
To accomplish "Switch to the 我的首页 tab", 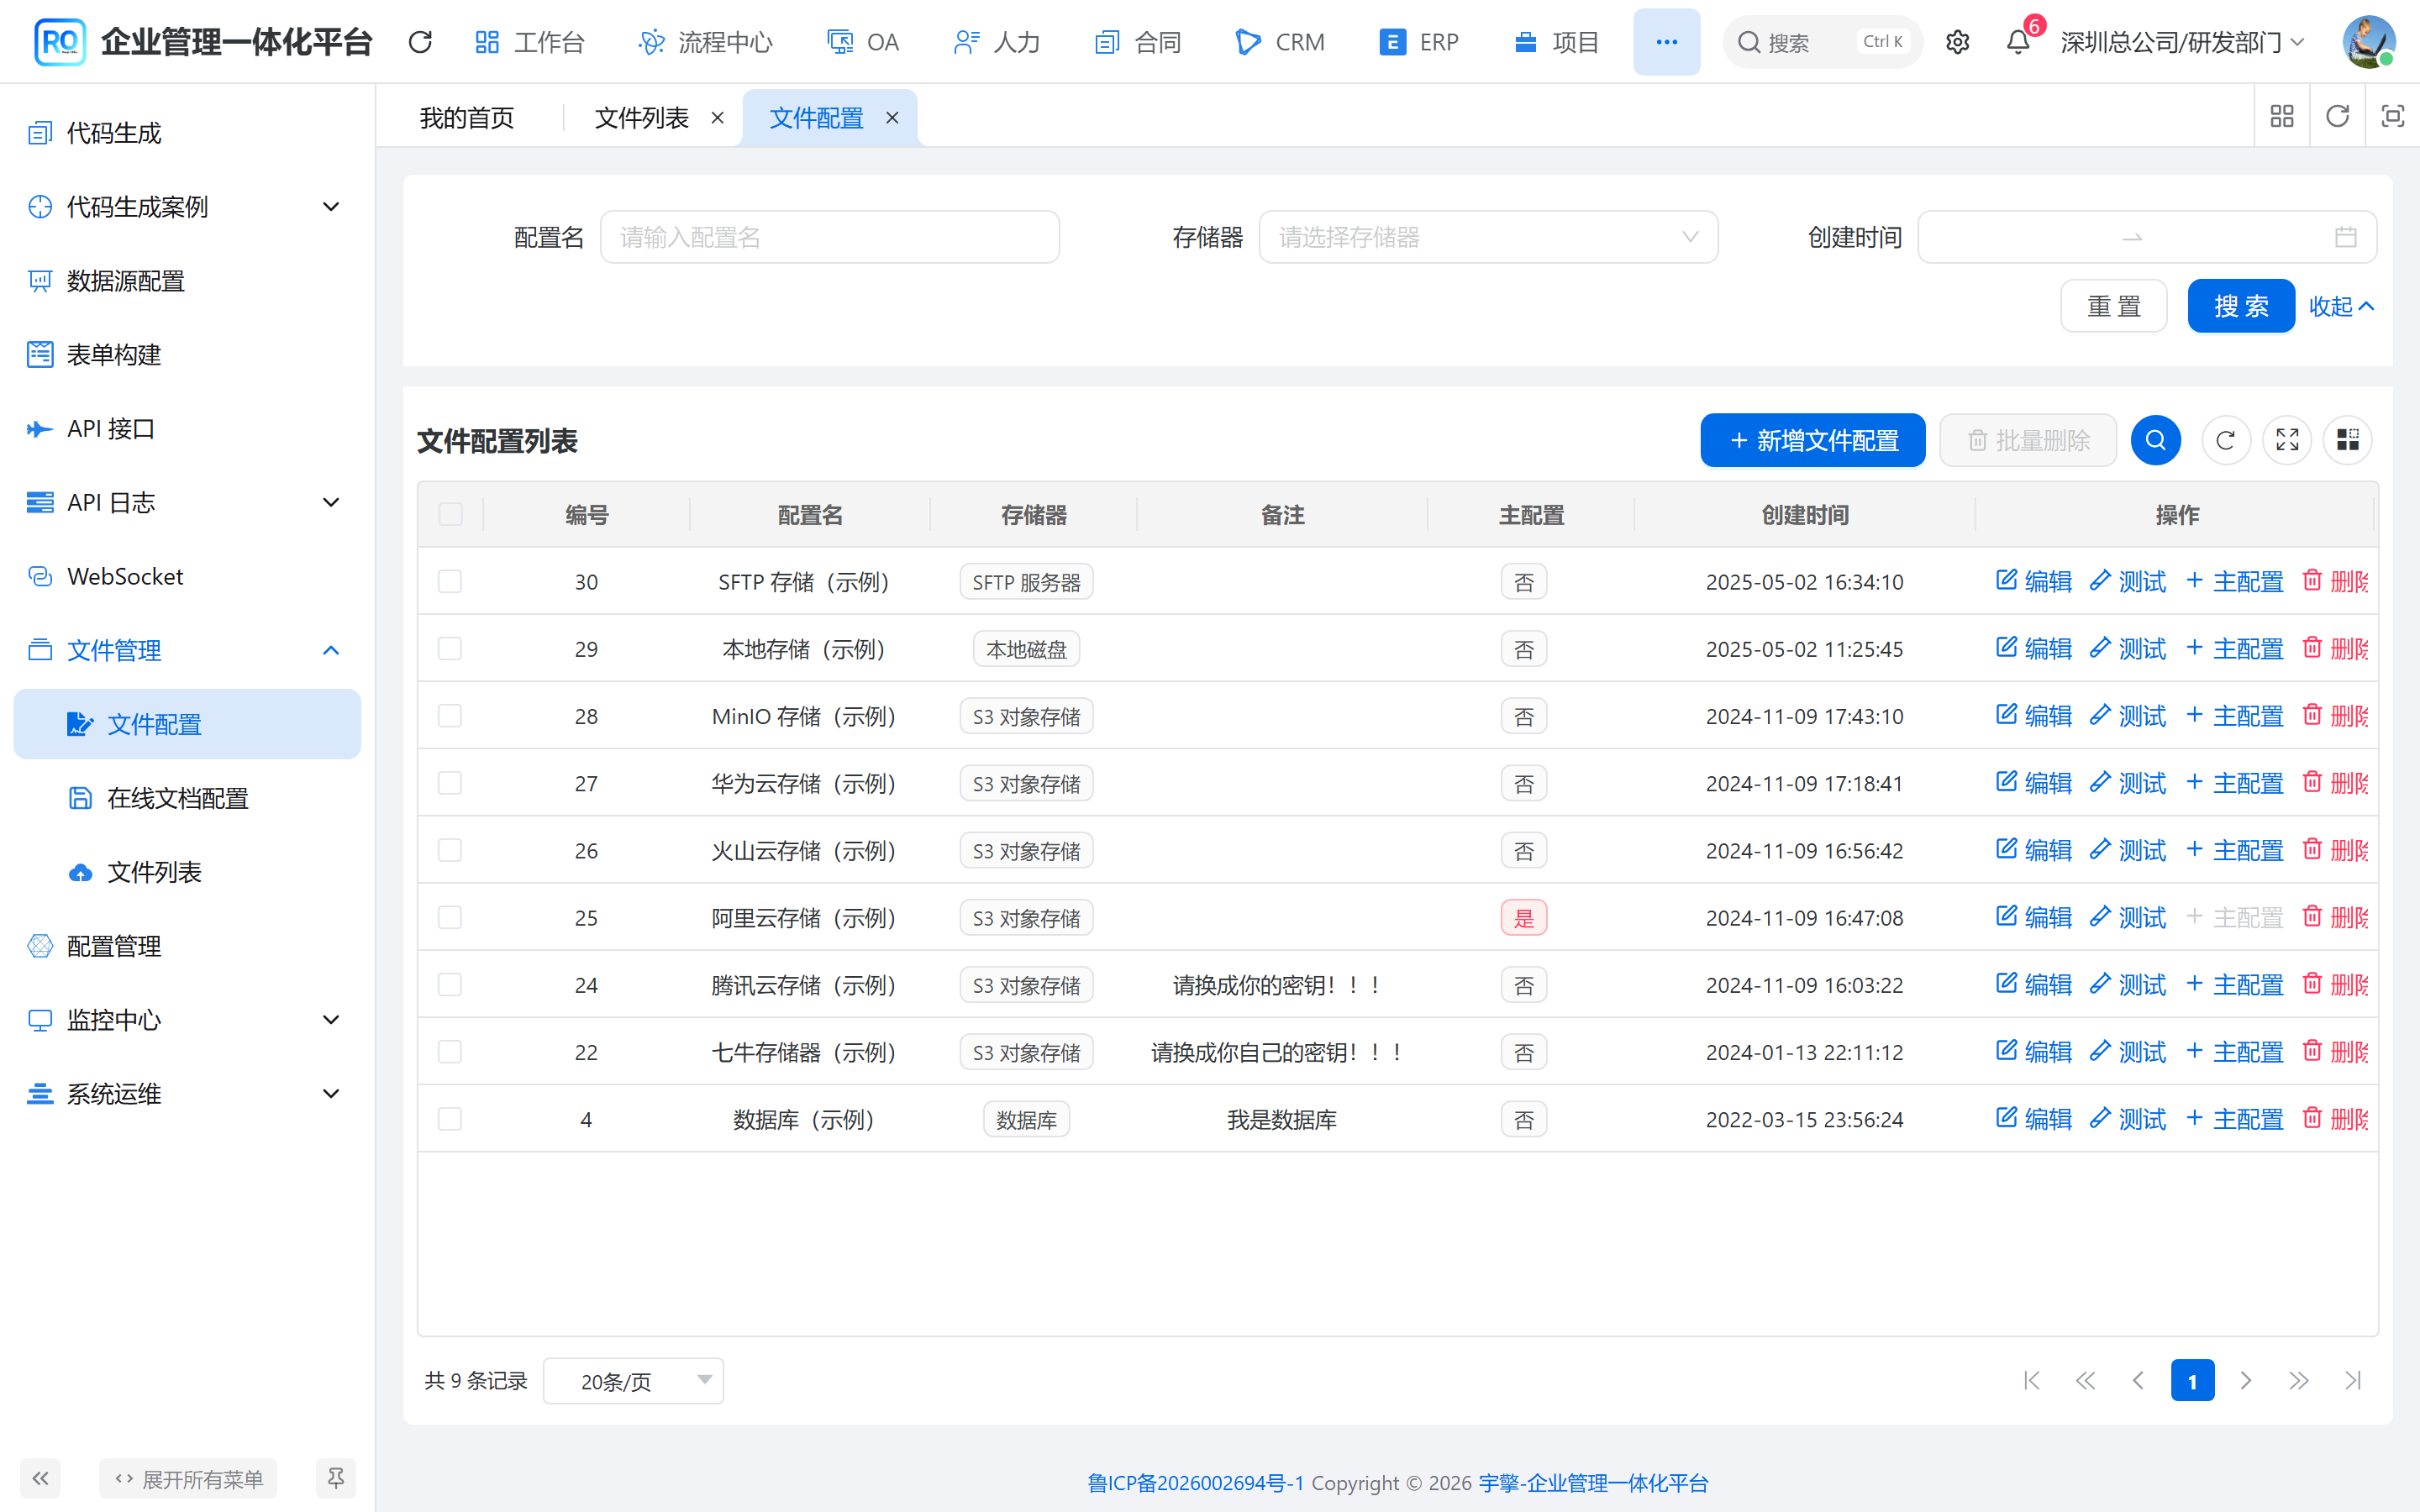I will click(467, 118).
